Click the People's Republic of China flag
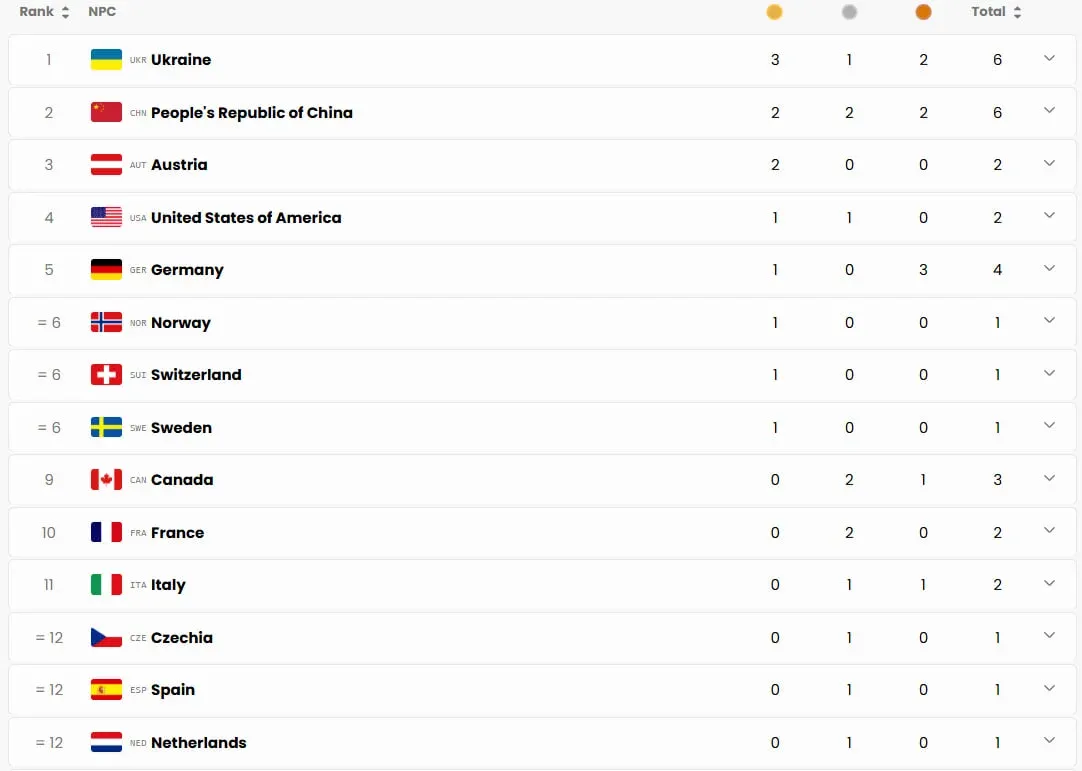Screen dimensions: 1082x771 [x=106, y=112]
